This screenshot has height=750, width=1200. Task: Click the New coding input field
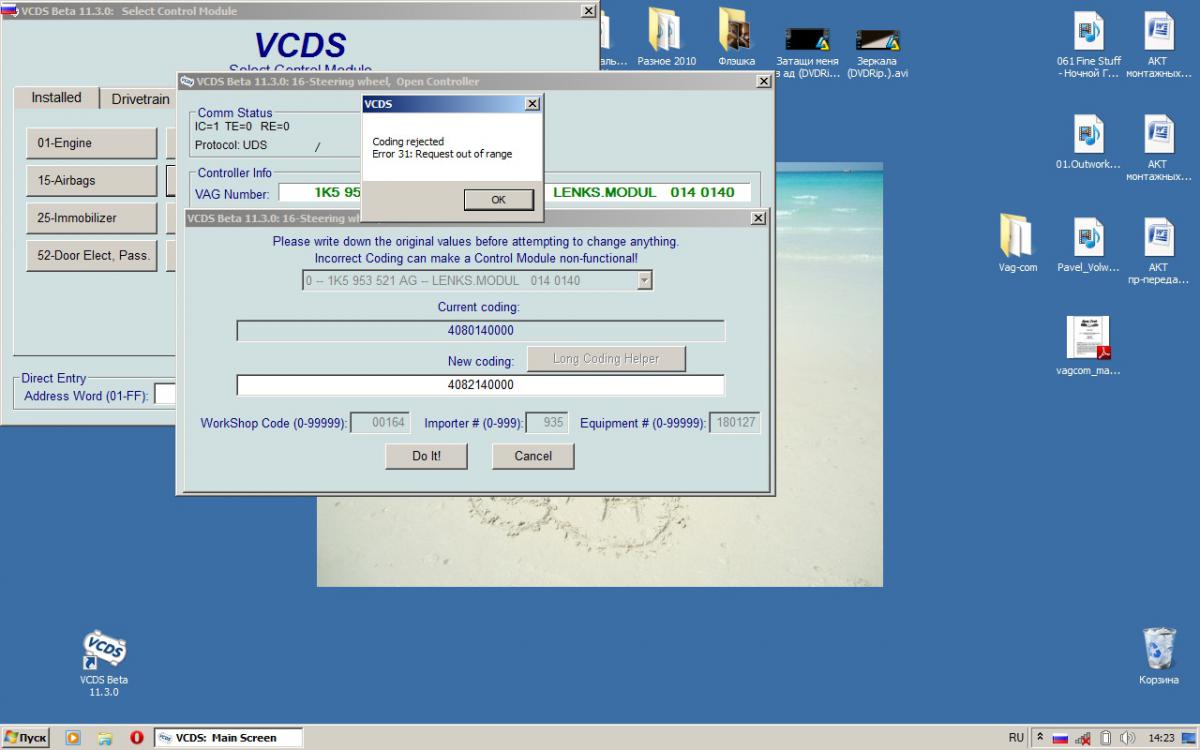[x=480, y=385]
